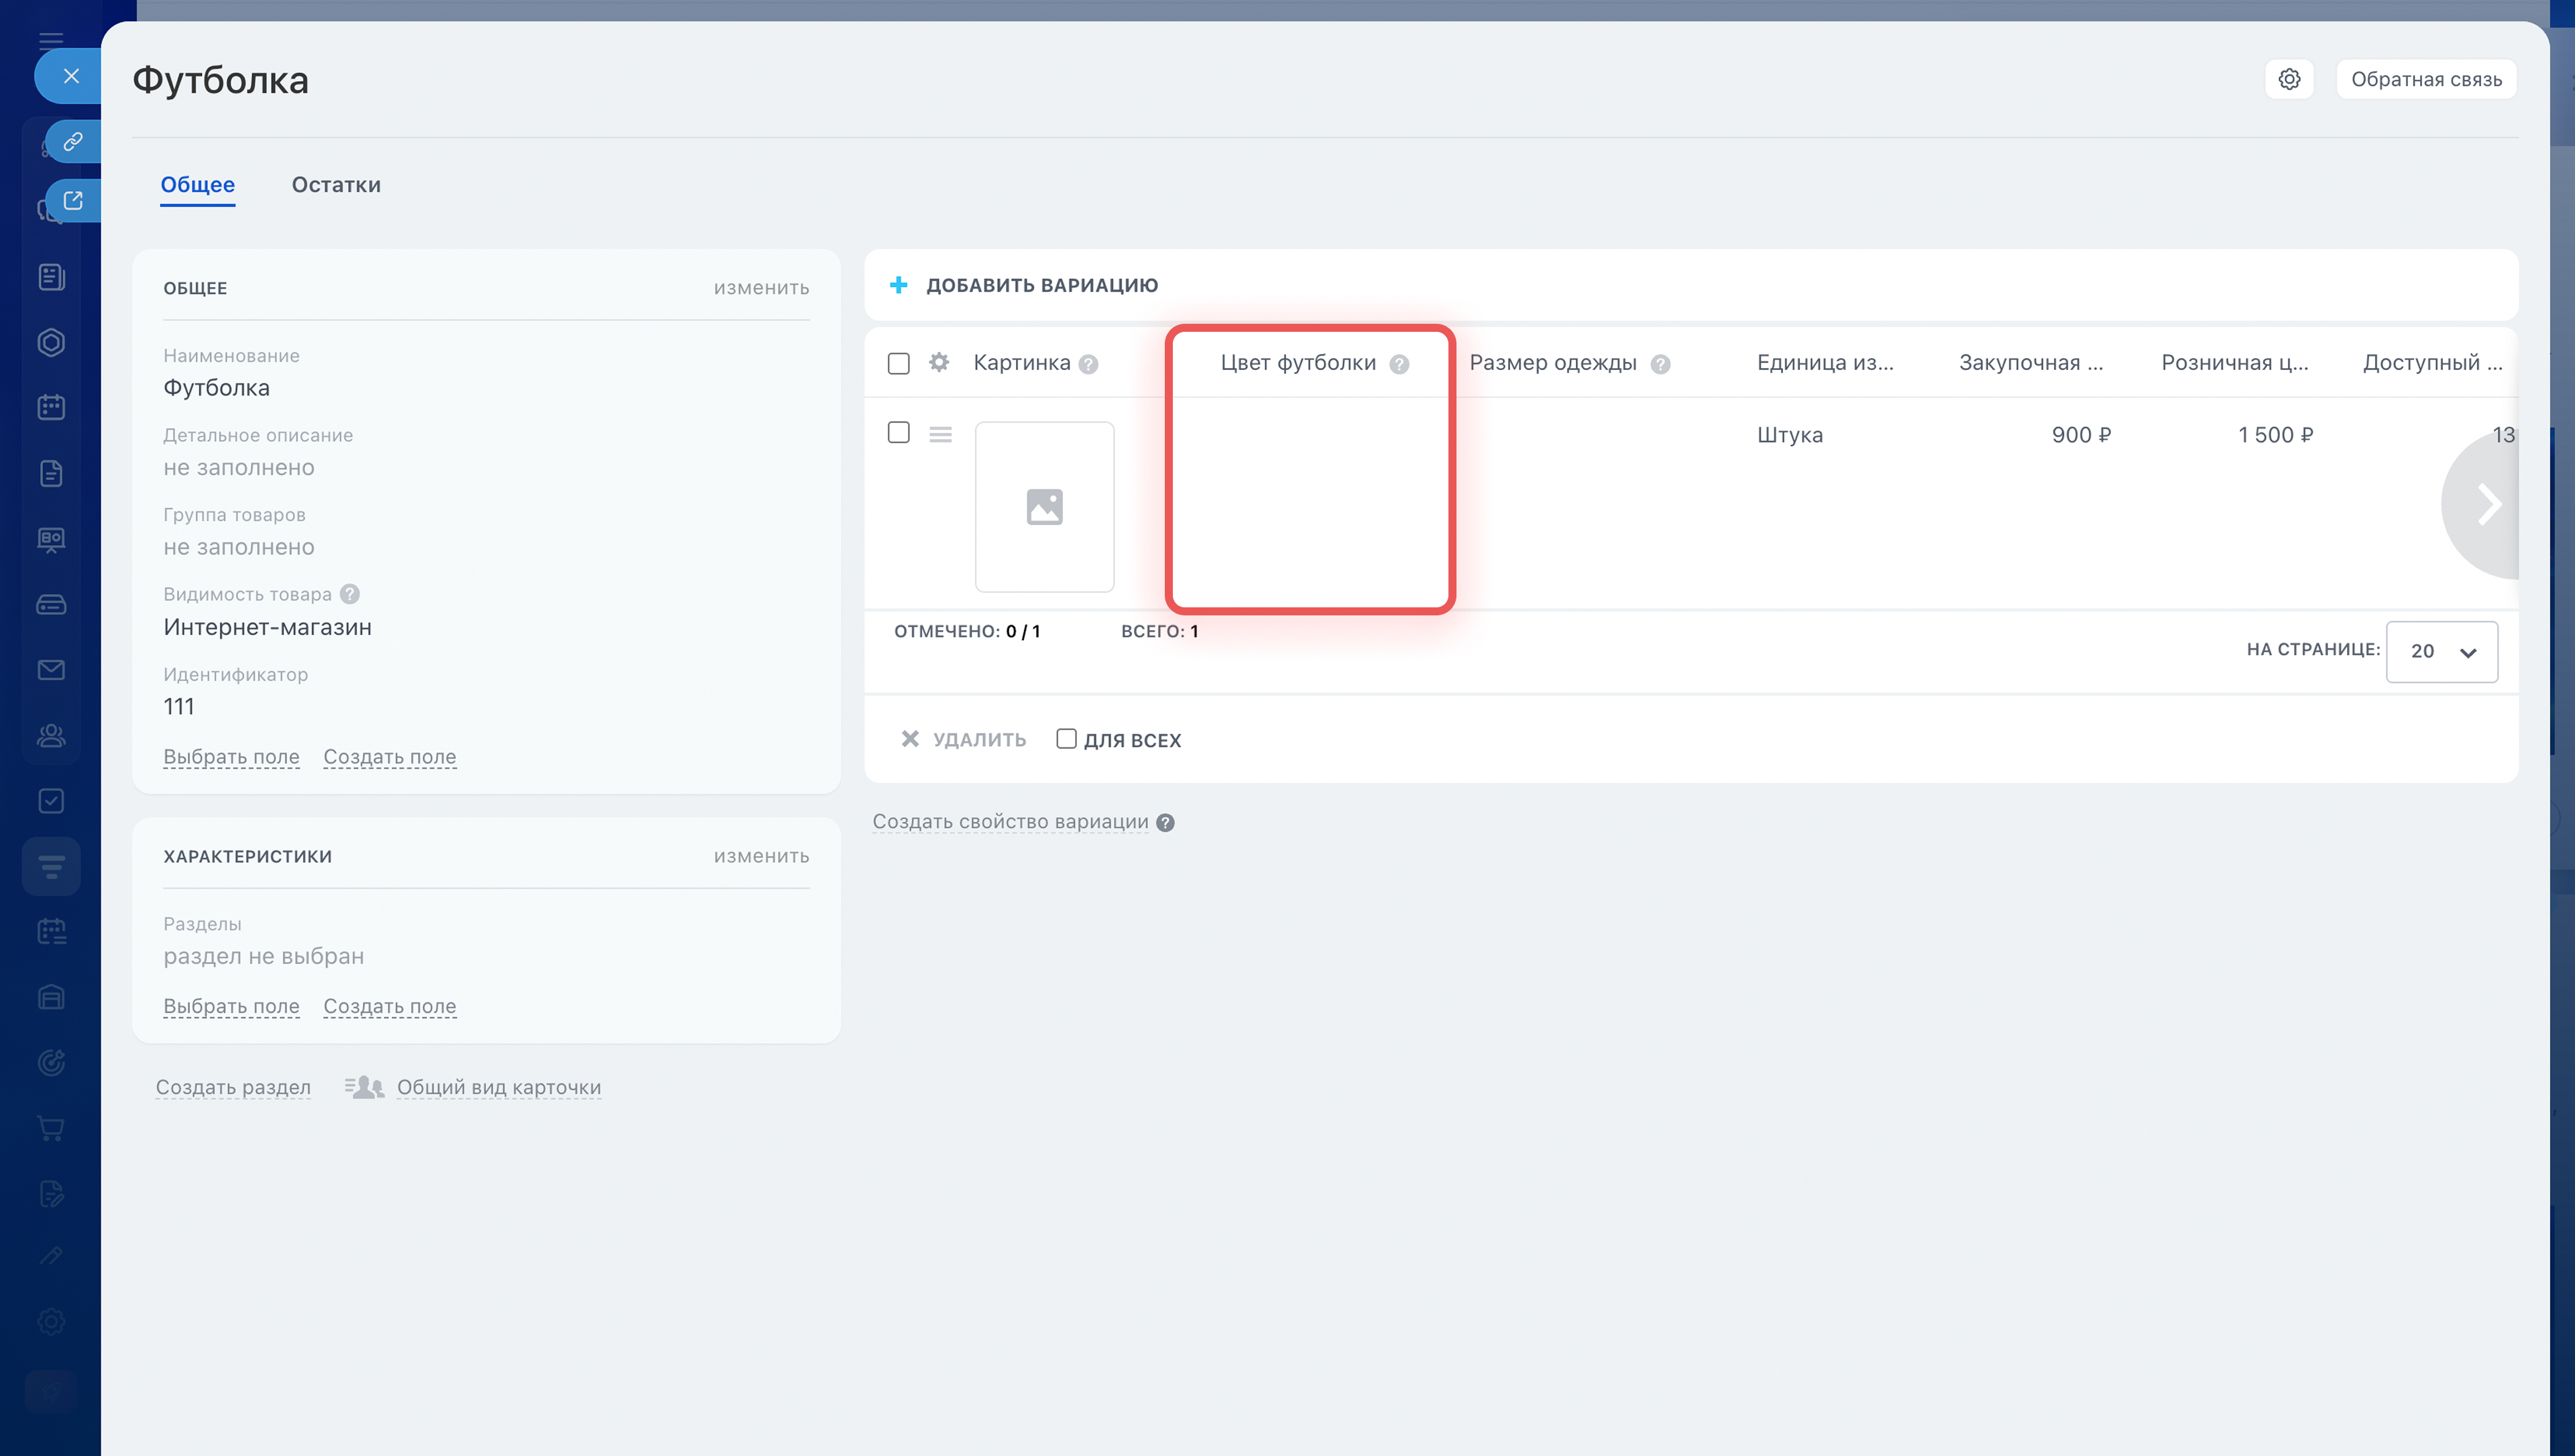The height and width of the screenshot is (1456, 2575).
Task: Check the first variation row checkbox
Action: click(x=898, y=432)
